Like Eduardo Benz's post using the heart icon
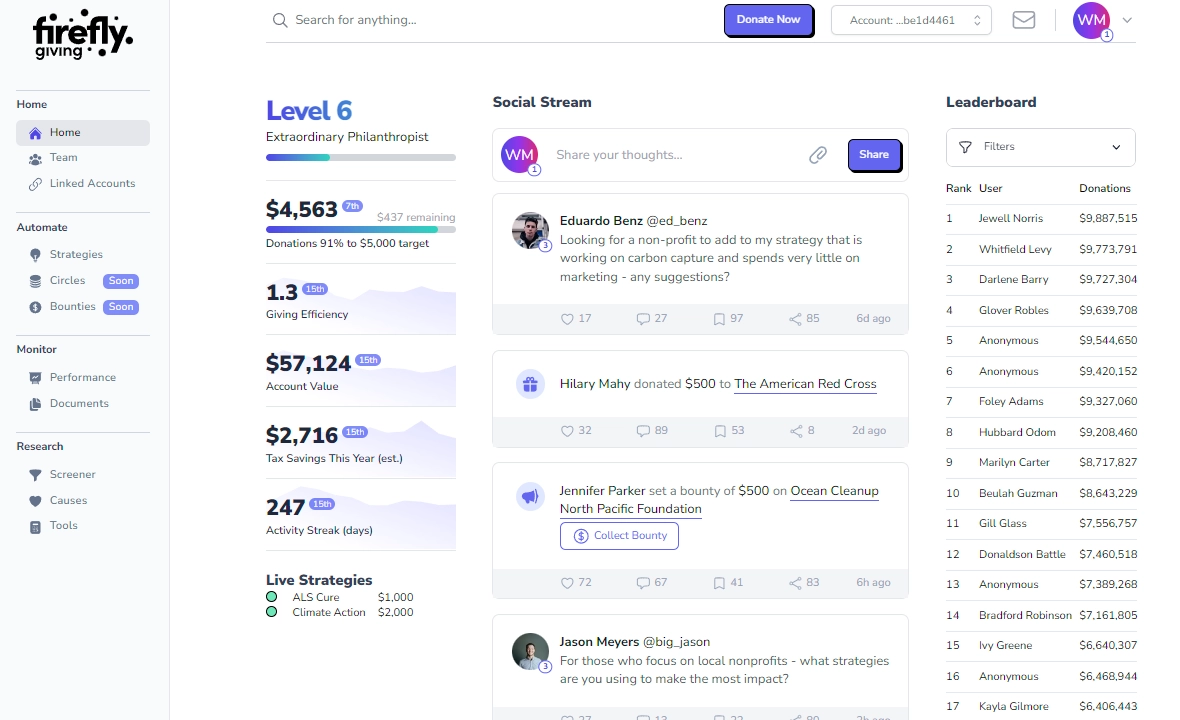This screenshot has height=720, width=1180. tap(567, 318)
